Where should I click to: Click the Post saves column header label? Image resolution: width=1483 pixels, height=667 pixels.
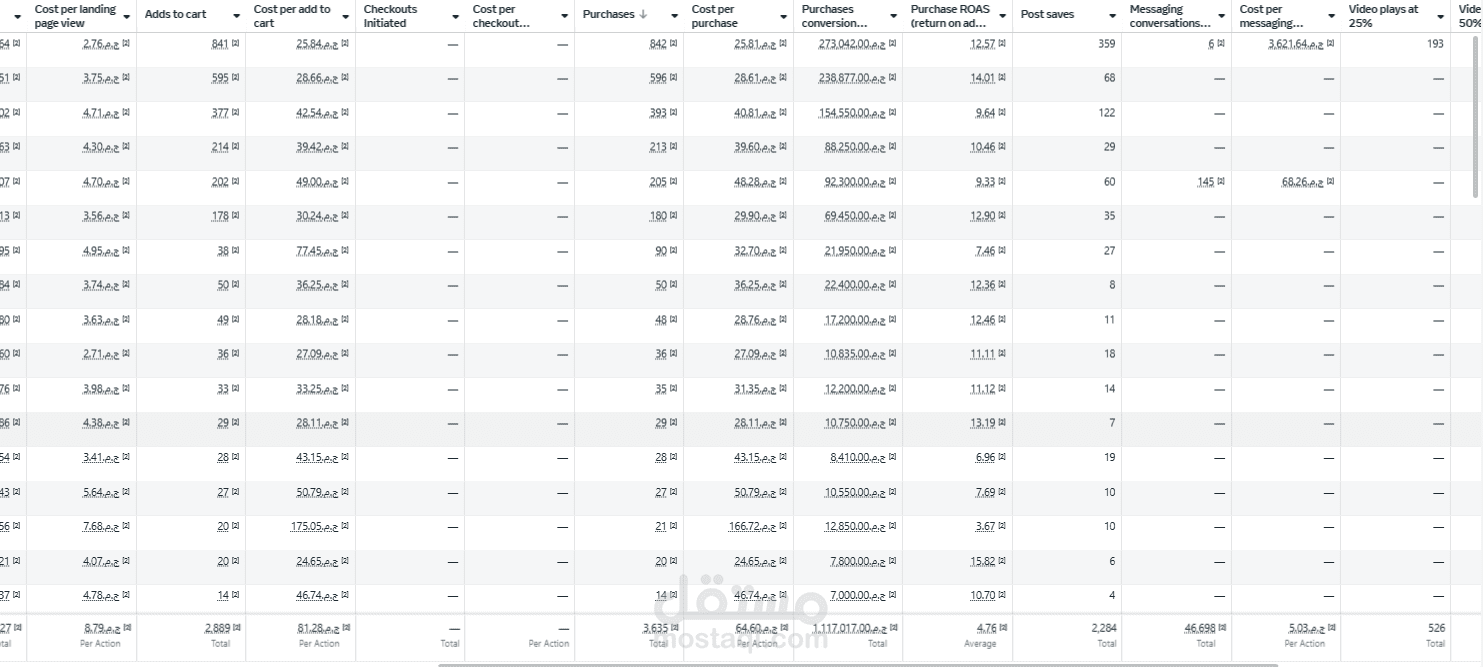pos(1047,15)
